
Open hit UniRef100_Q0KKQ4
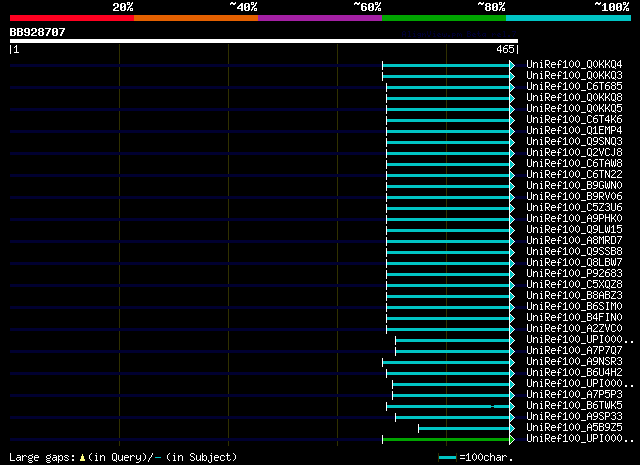(574, 65)
